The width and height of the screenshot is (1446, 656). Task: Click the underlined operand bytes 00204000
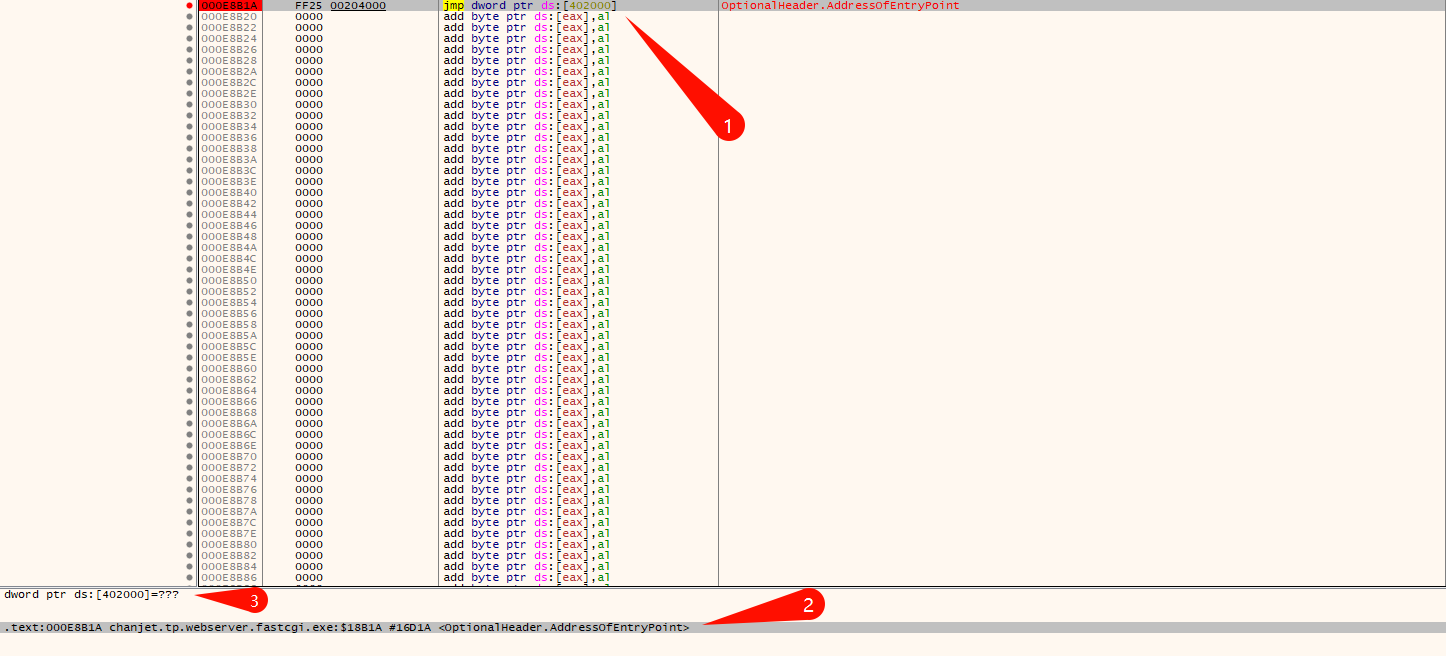(358, 6)
